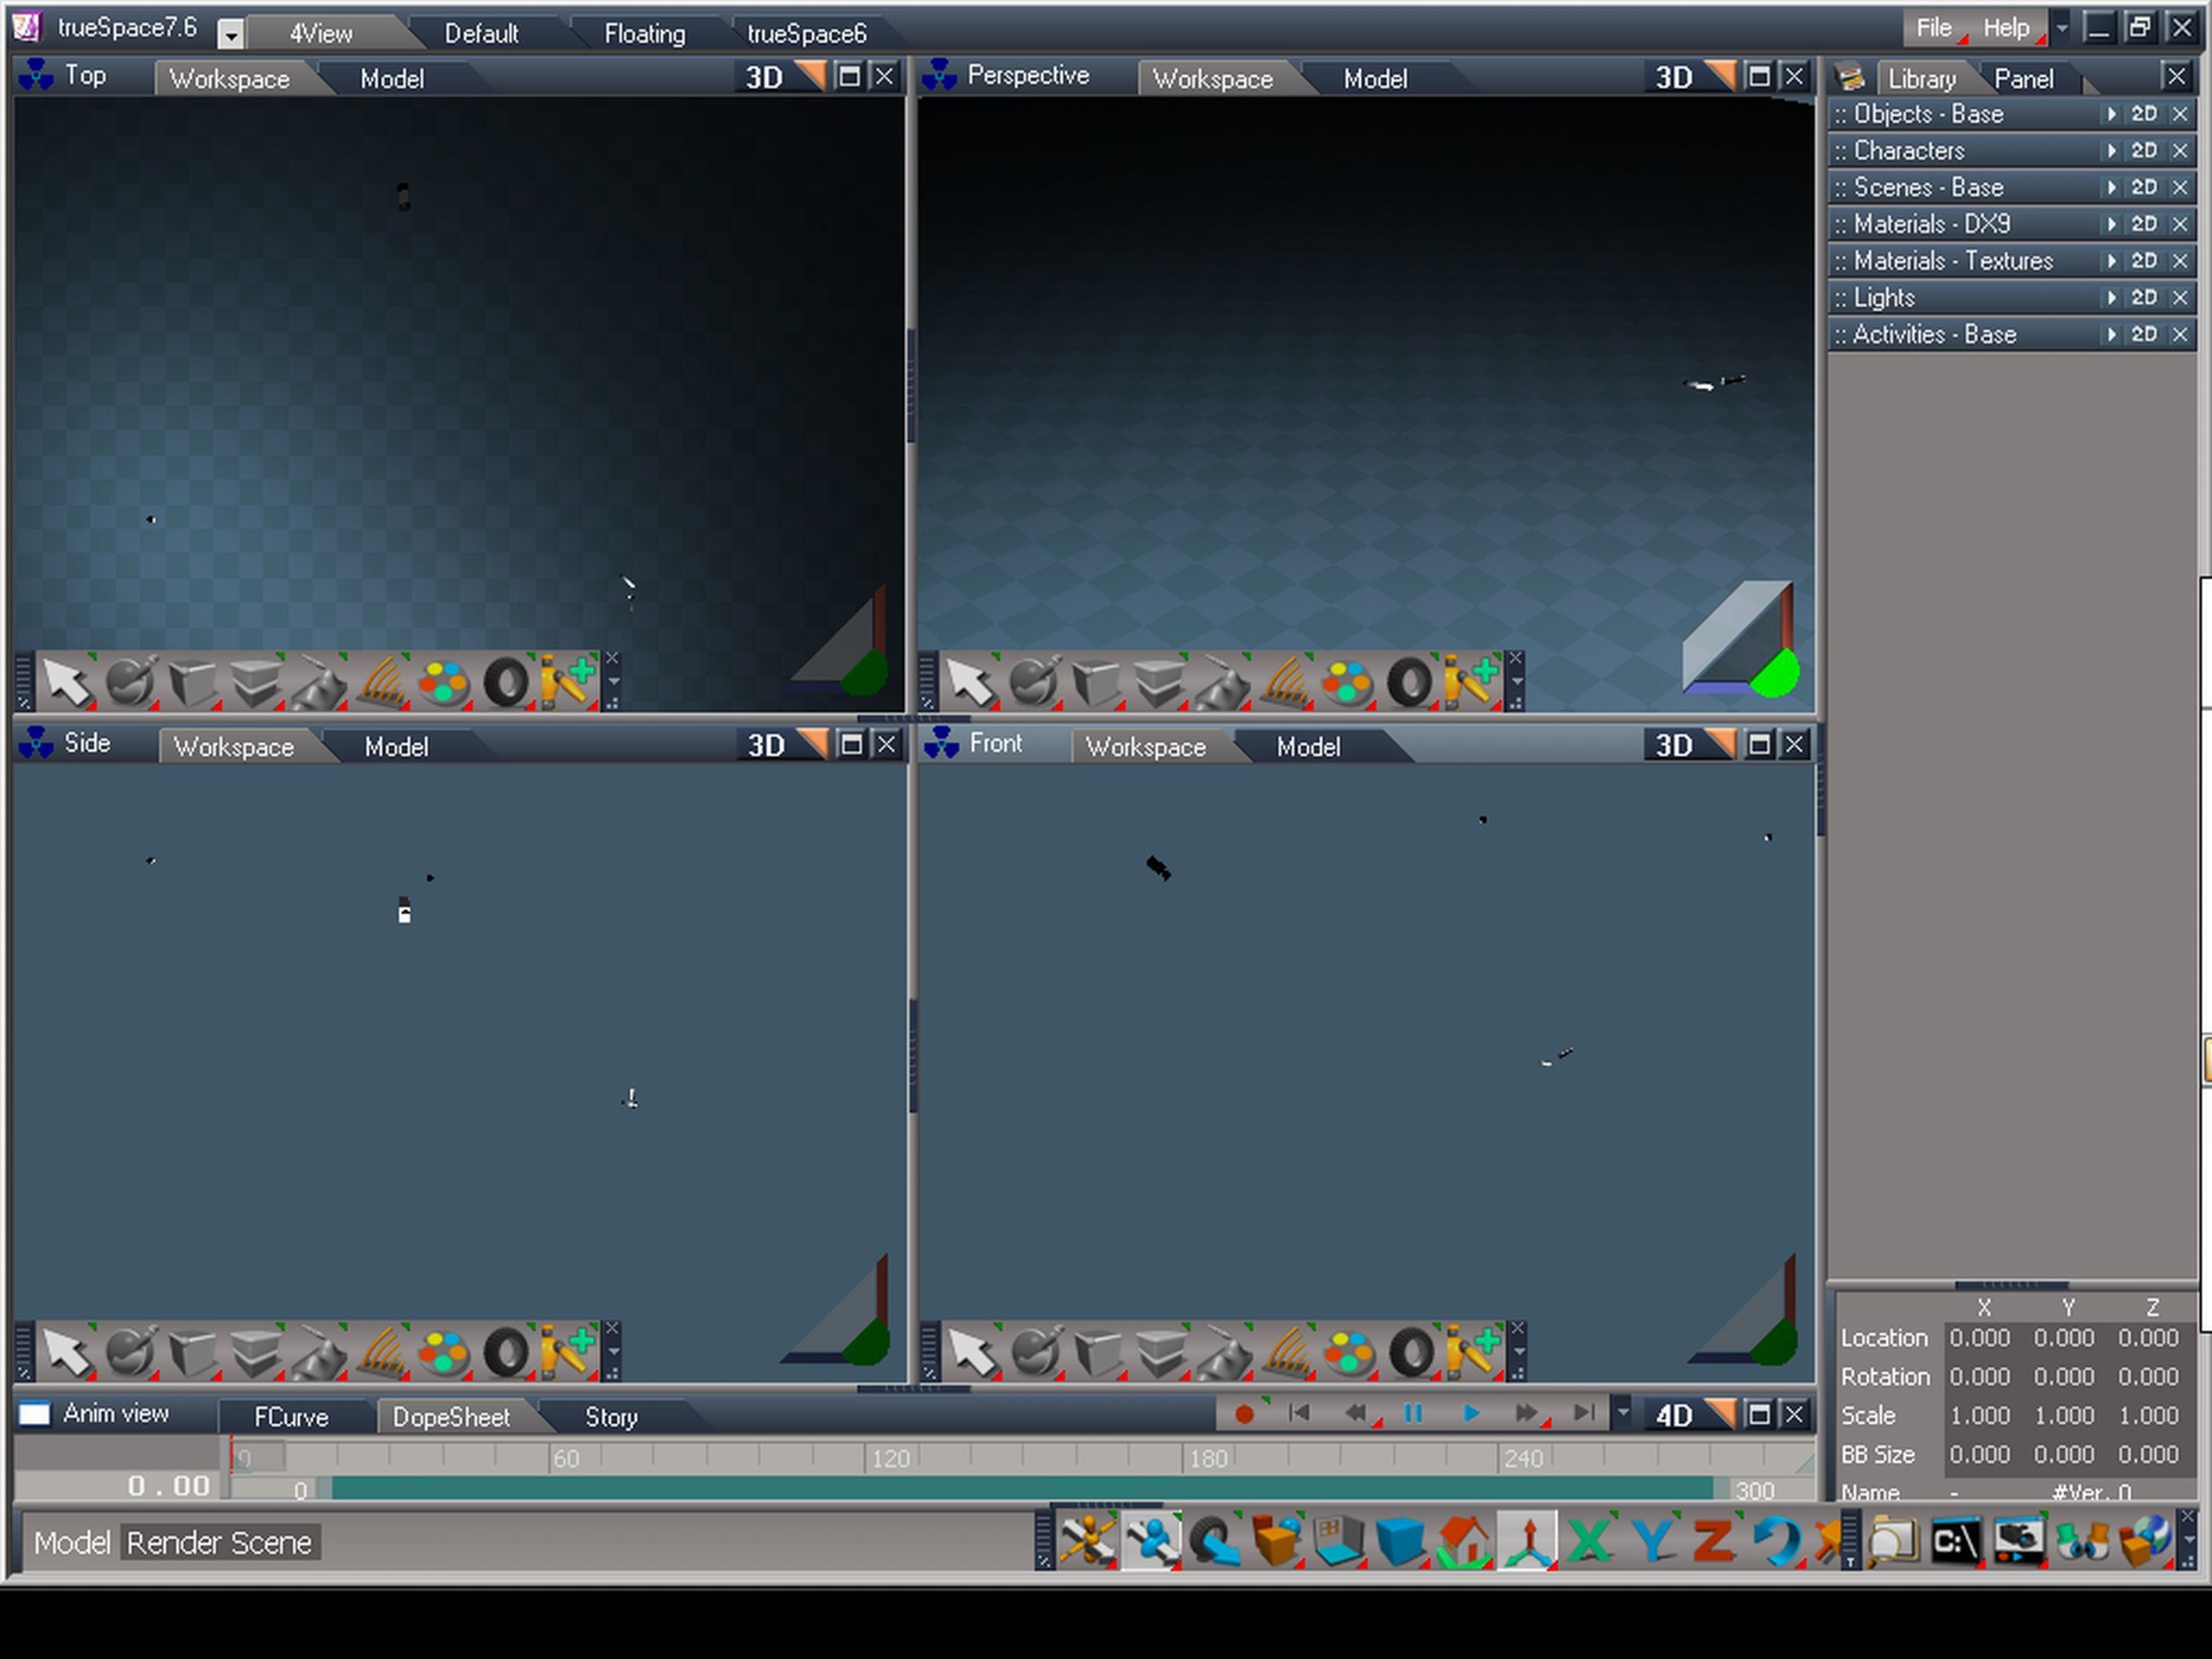Open the C:\ command prompt icon

[x=1955, y=1541]
